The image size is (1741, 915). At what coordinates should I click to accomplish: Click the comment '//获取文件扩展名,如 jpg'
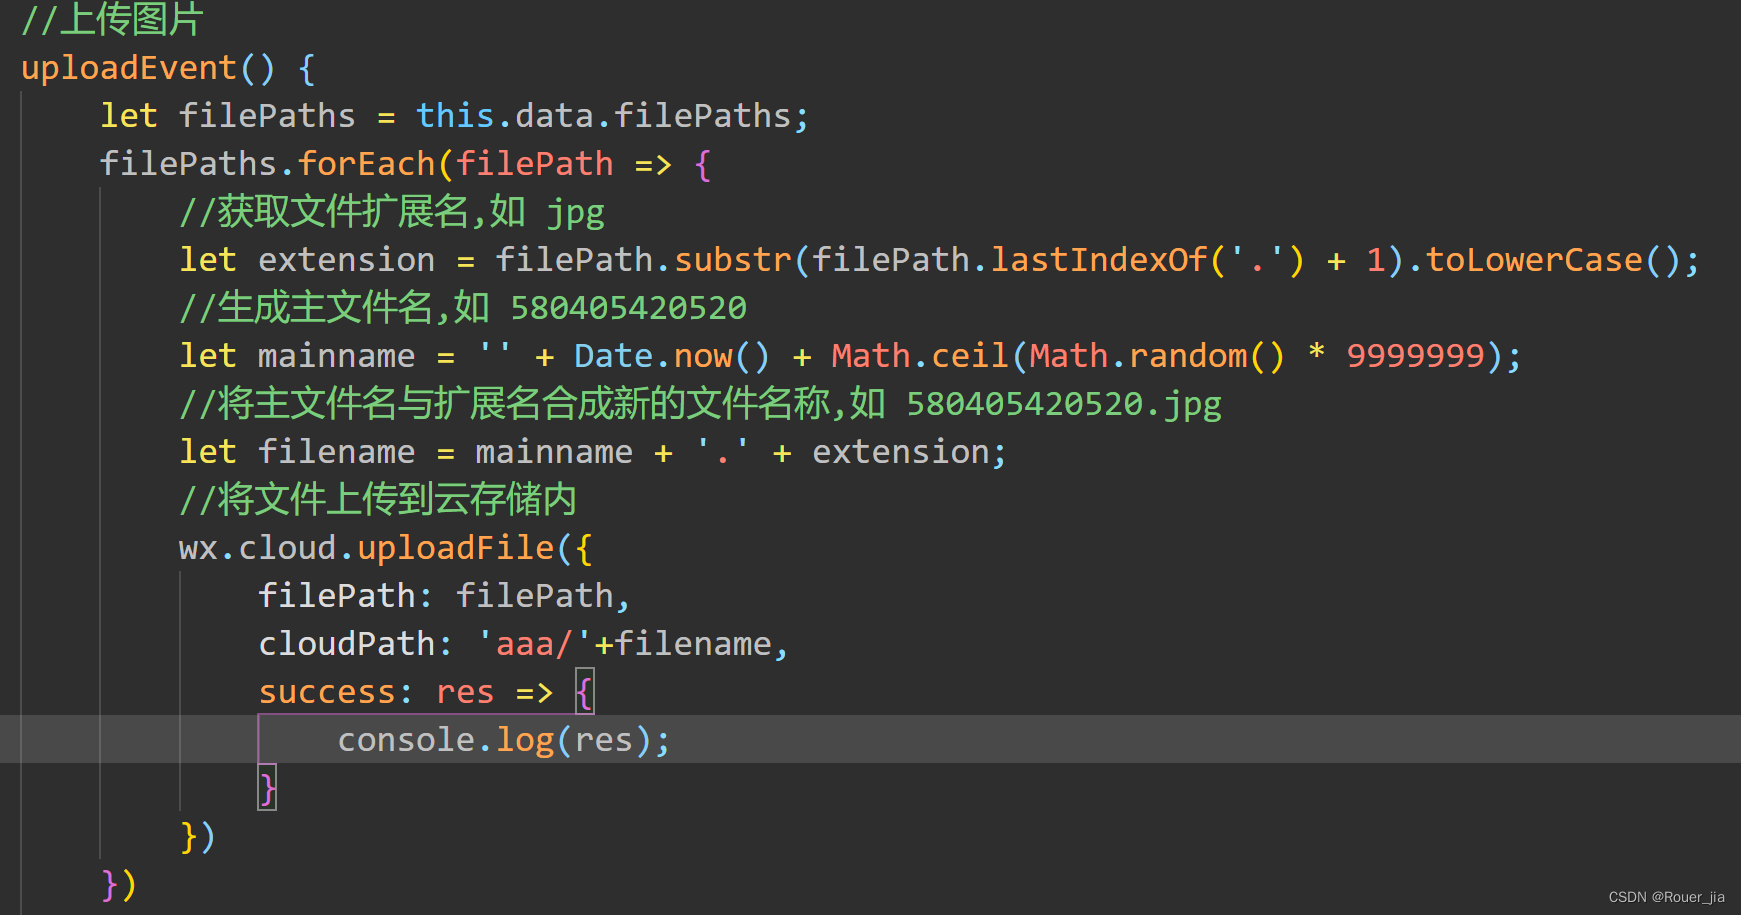point(392,212)
